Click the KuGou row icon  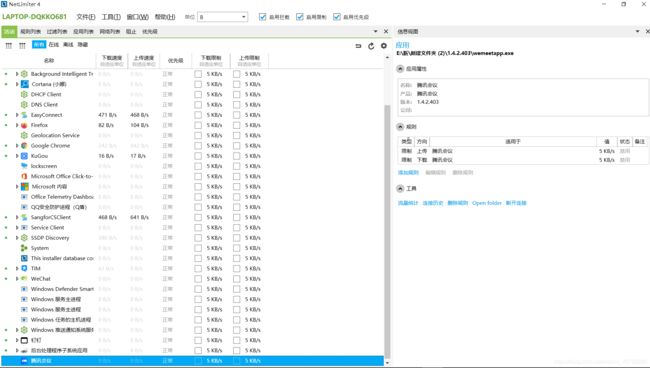tap(24, 156)
